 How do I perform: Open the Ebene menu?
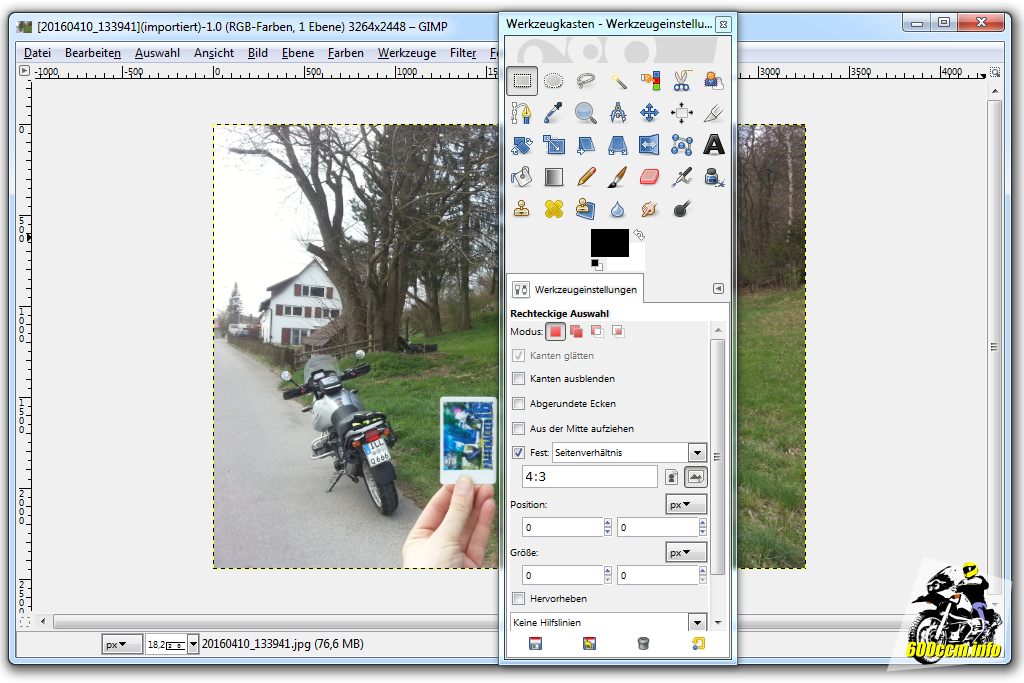point(297,53)
